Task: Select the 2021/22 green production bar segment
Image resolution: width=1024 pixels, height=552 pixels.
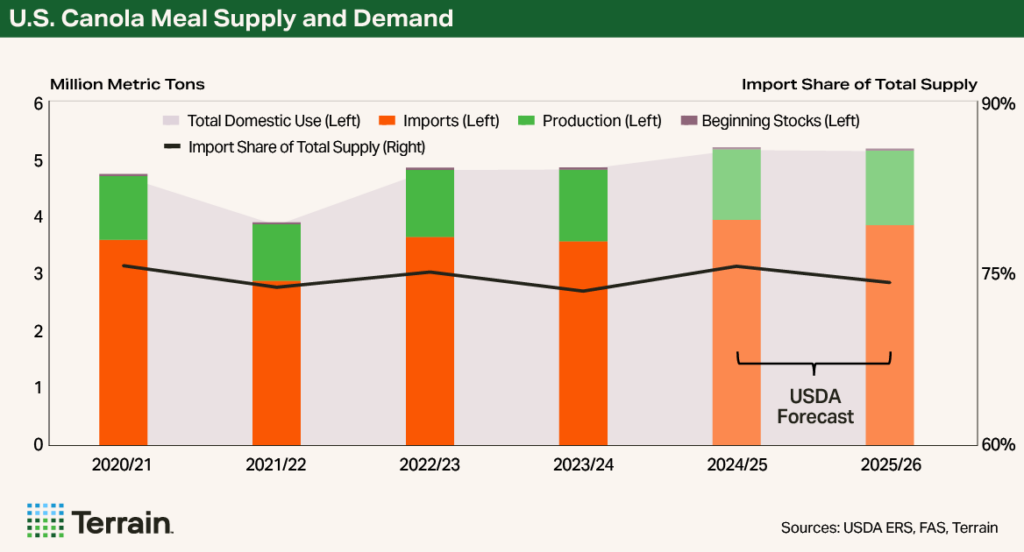Action: tap(276, 252)
